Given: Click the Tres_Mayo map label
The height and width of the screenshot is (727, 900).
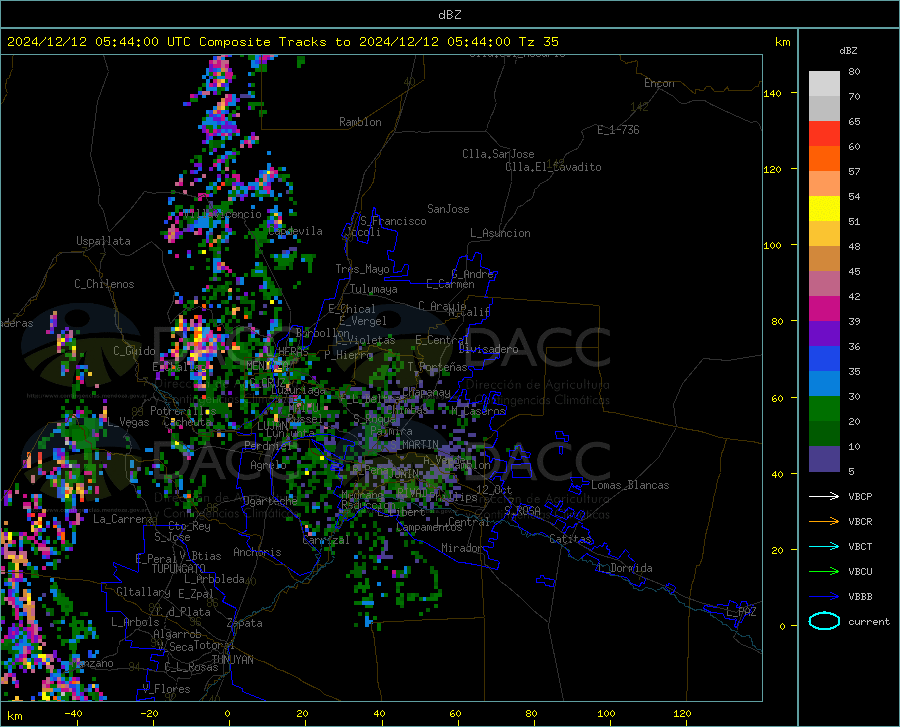Looking at the screenshot, I should pos(362,269).
